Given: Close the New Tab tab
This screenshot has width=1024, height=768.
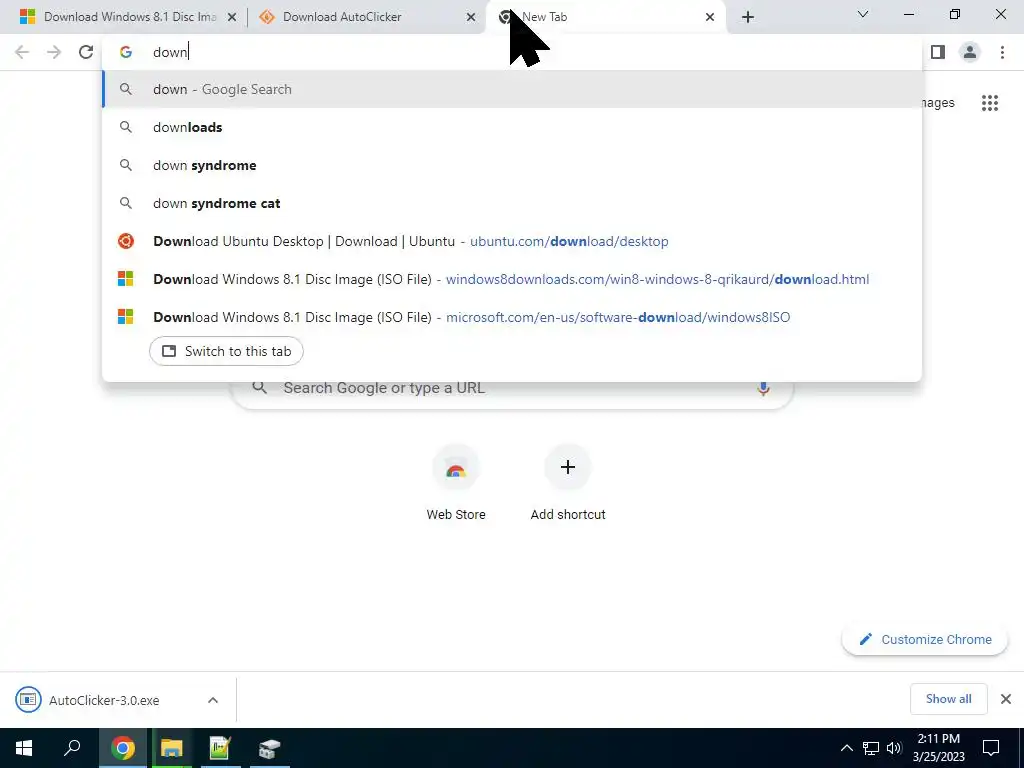Looking at the screenshot, I should click(x=710, y=17).
